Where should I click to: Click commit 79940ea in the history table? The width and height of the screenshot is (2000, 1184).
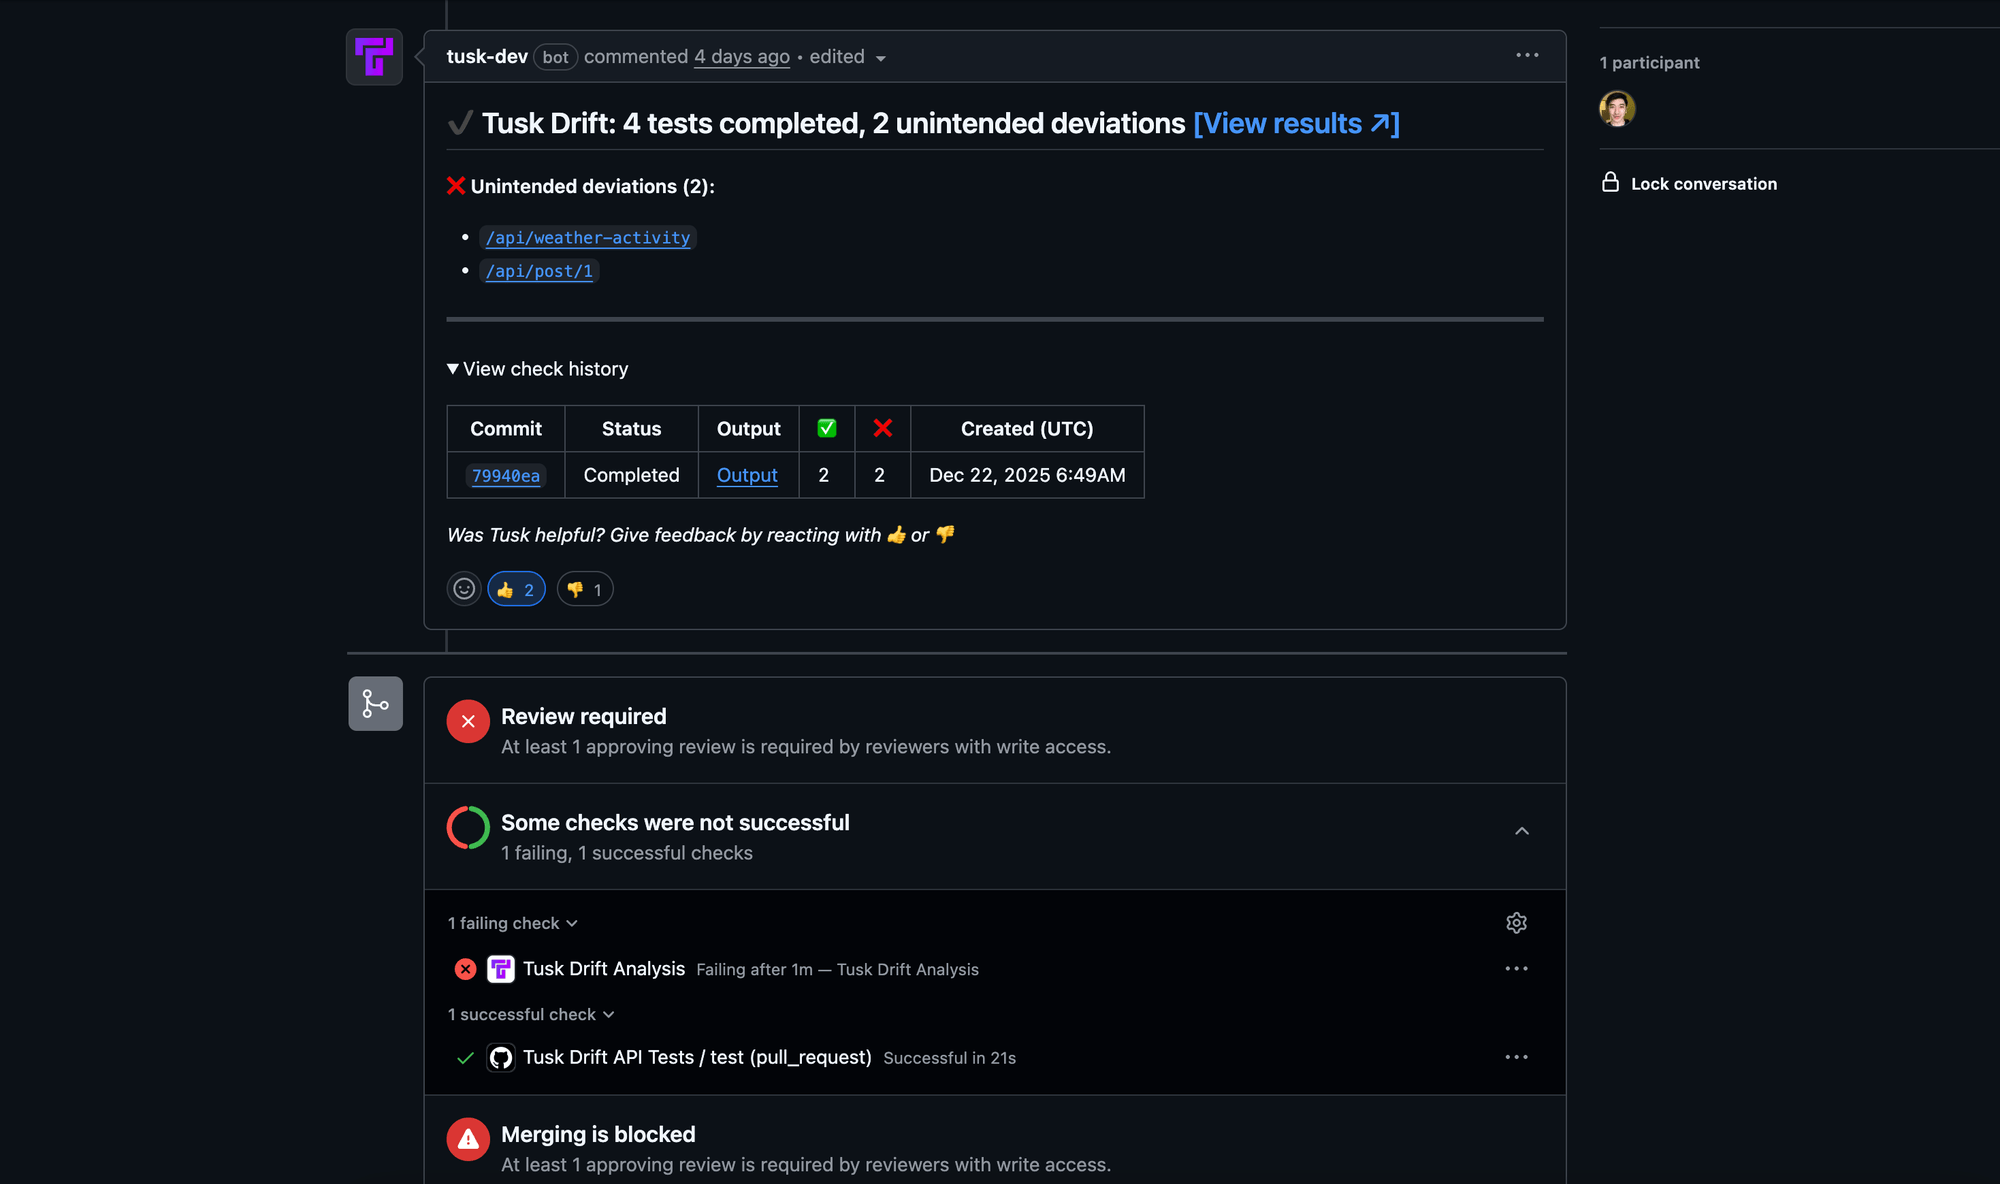pos(505,476)
